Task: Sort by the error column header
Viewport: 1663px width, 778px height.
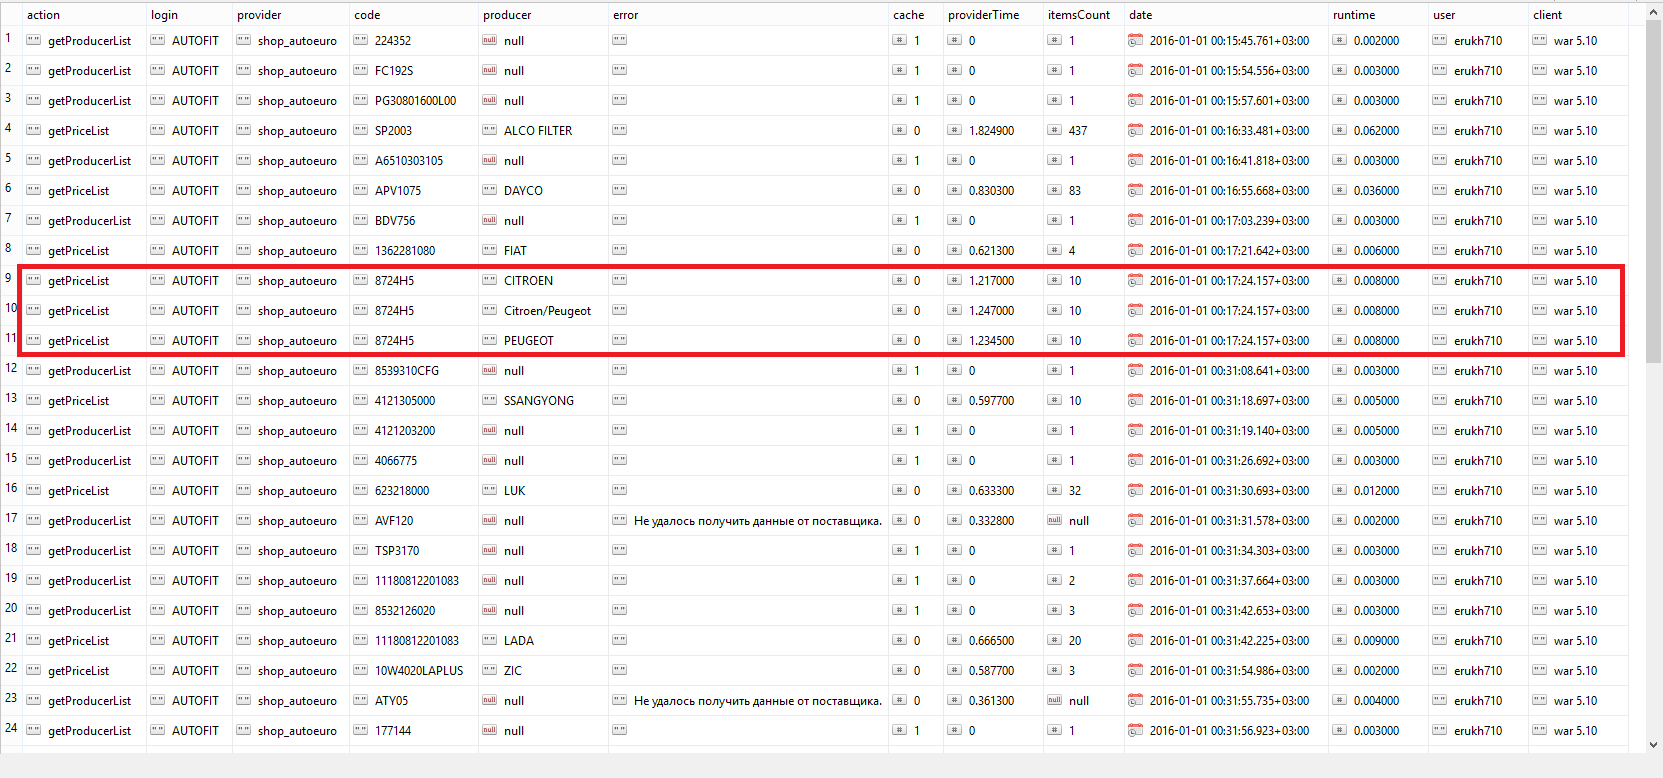Action: (625, 15)
